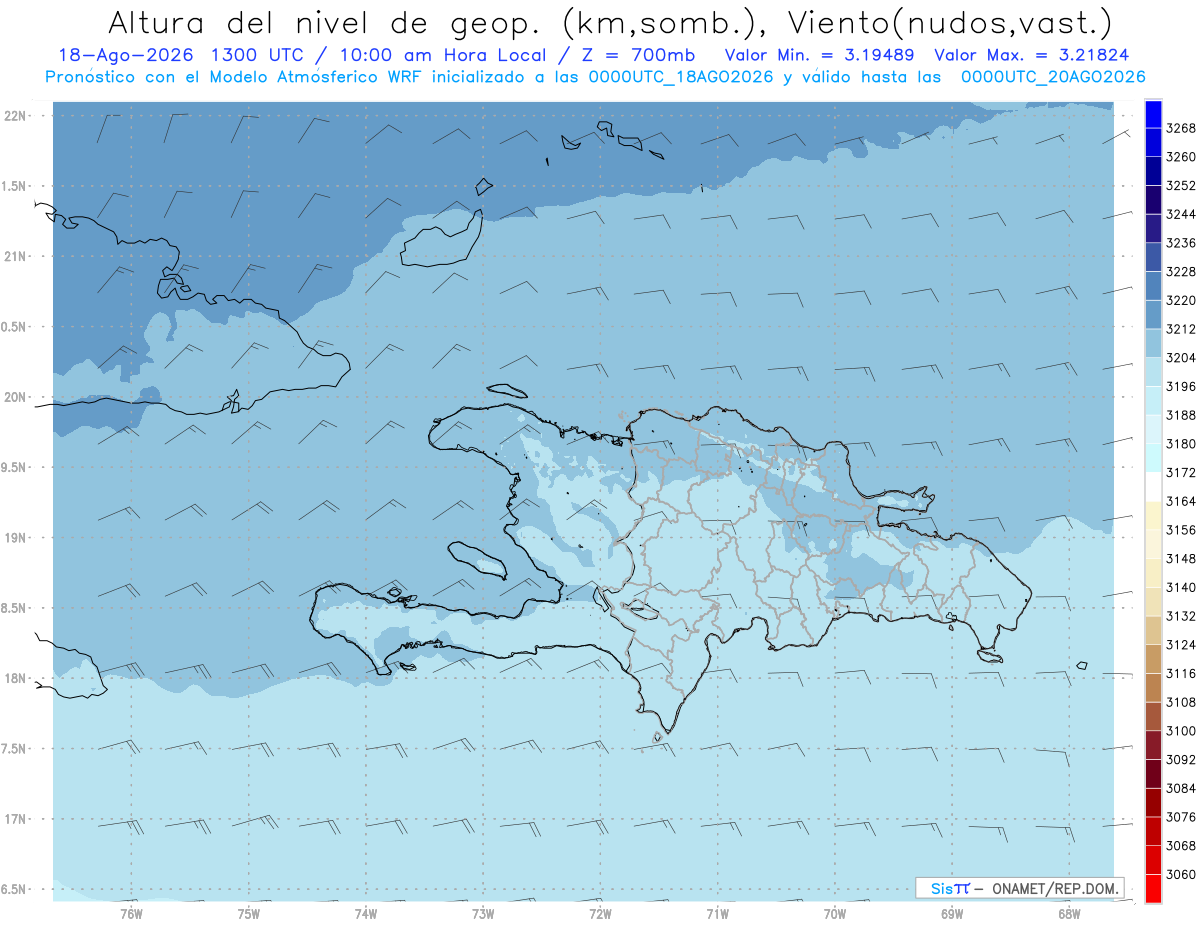Click the legend value 3252
Screen dimensions: 1200x927
tap(1181, 186)
